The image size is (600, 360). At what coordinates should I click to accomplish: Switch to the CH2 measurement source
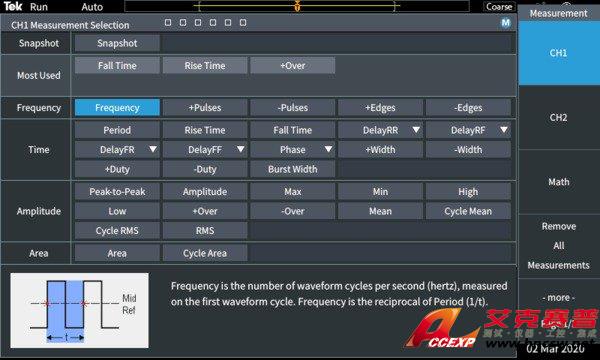click(558, 117)
